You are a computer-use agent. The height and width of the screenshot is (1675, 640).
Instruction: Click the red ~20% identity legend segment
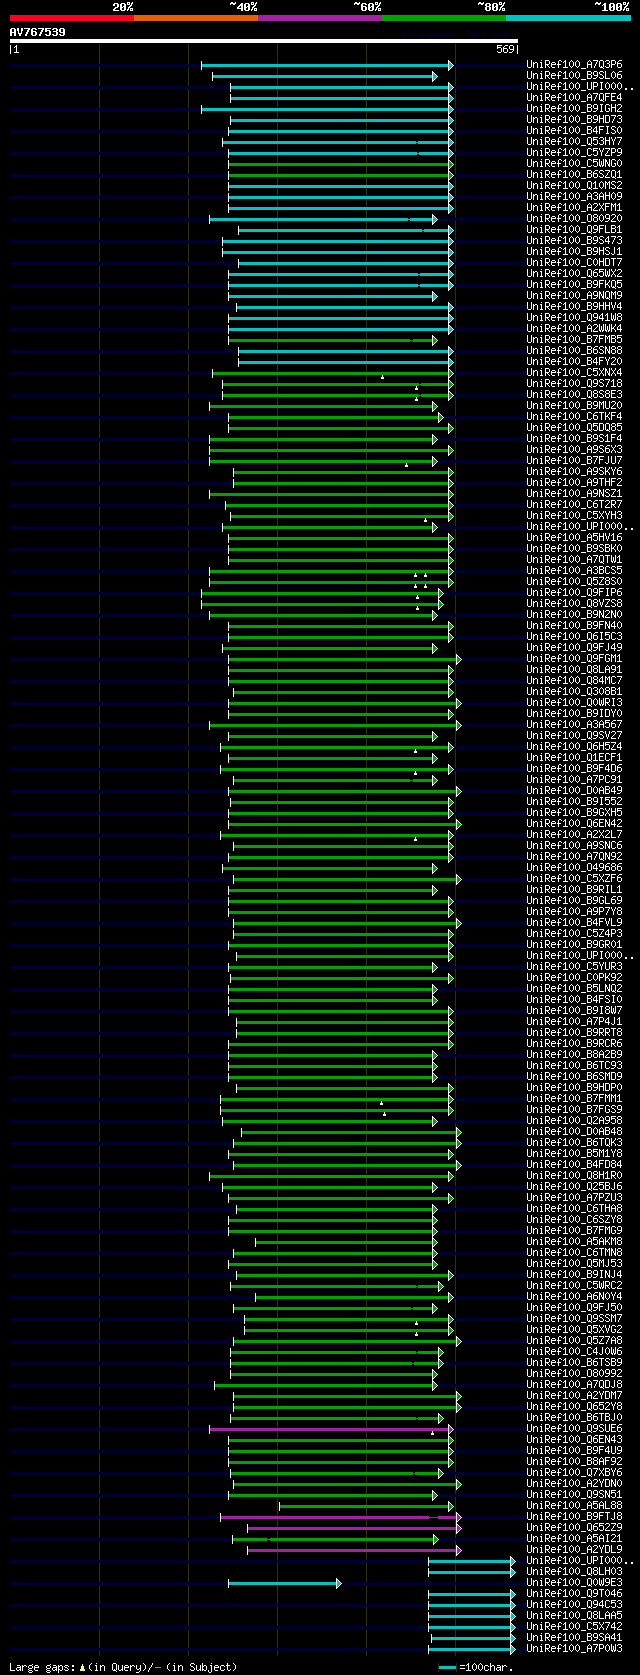point(72,18)
